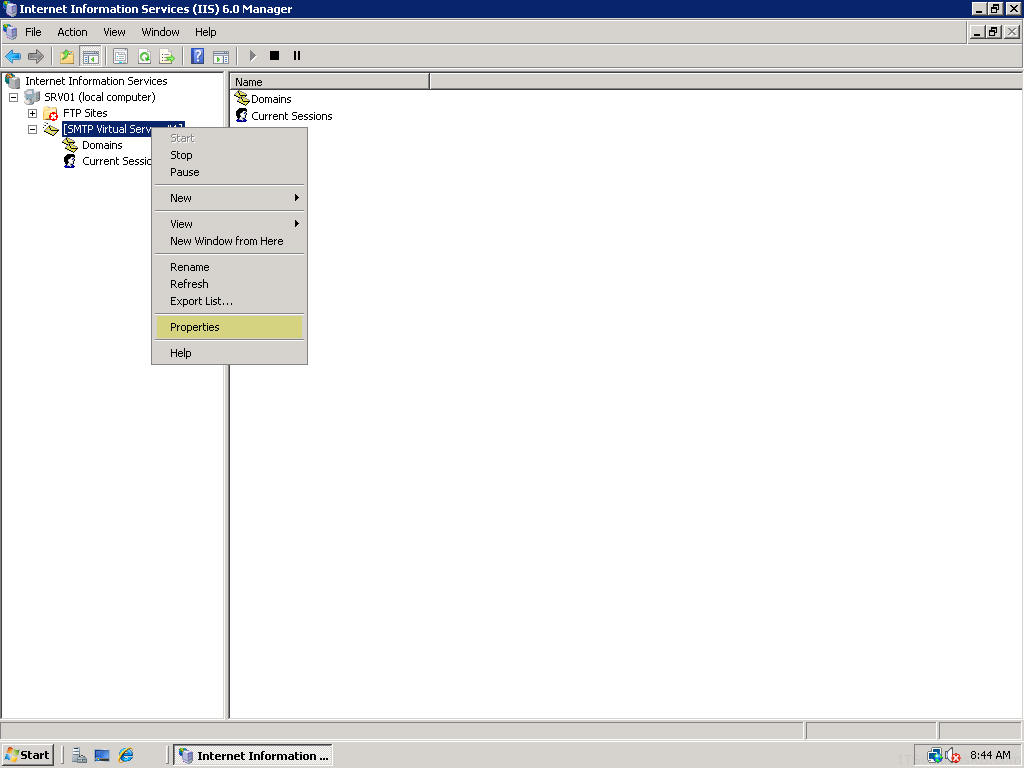The height and width of the screenshot is (768, 1024).
Task: Click the Windows Start button
Action: 27,756
